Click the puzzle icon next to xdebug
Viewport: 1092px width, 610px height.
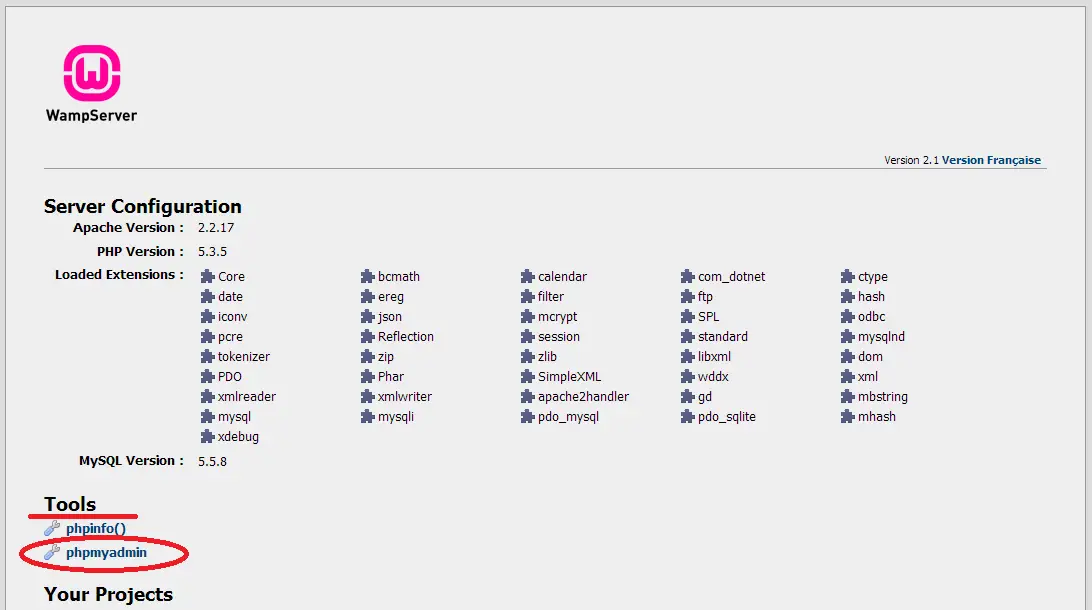[x=208, y=437]
